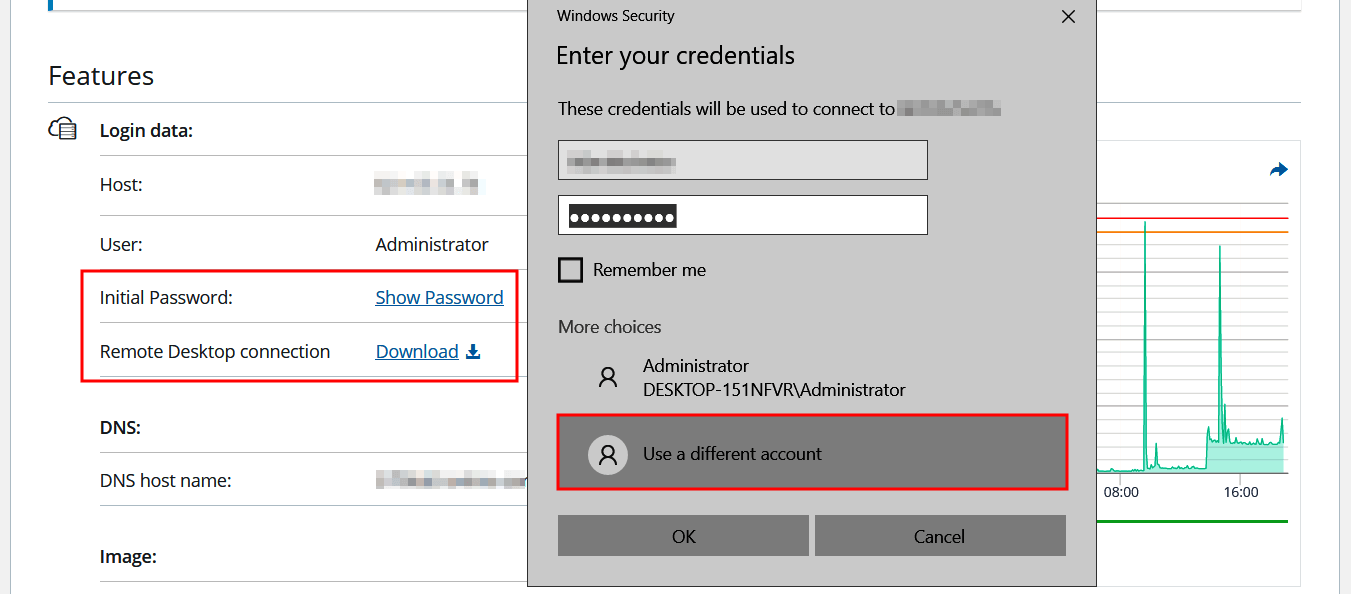Click the password input field
This screenshot has height=594, width=1351.
(x=742, y=215)
